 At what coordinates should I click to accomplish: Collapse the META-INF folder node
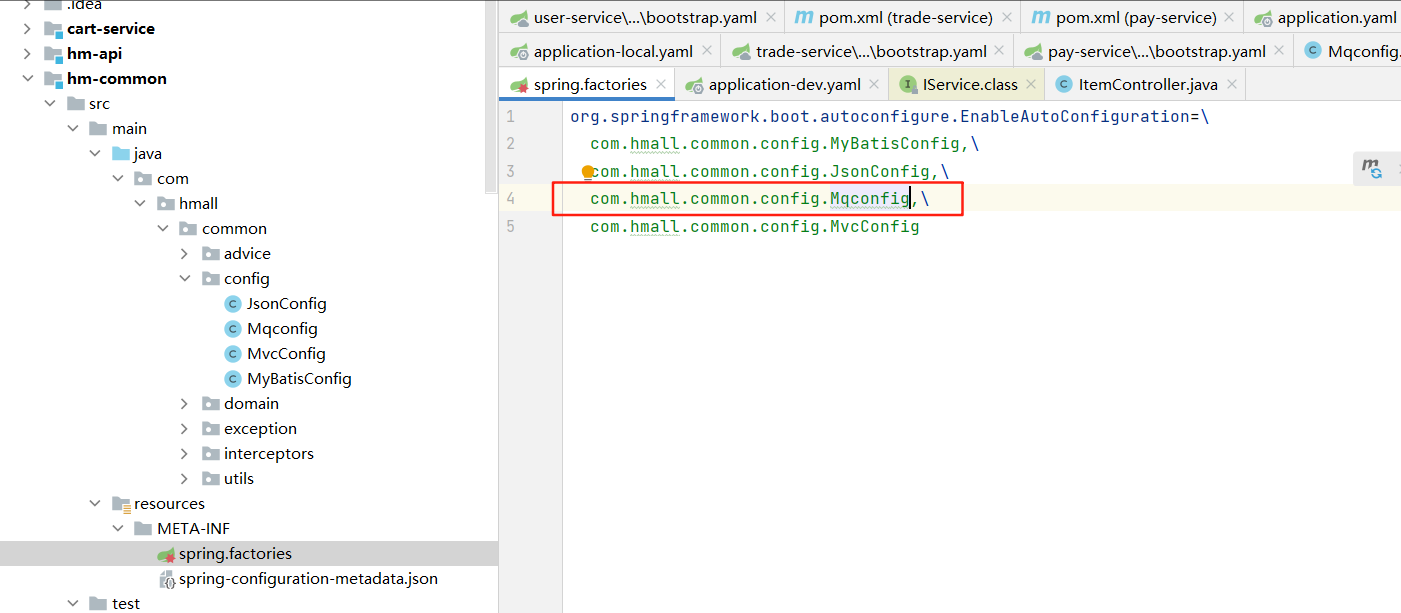coord(118,529)
